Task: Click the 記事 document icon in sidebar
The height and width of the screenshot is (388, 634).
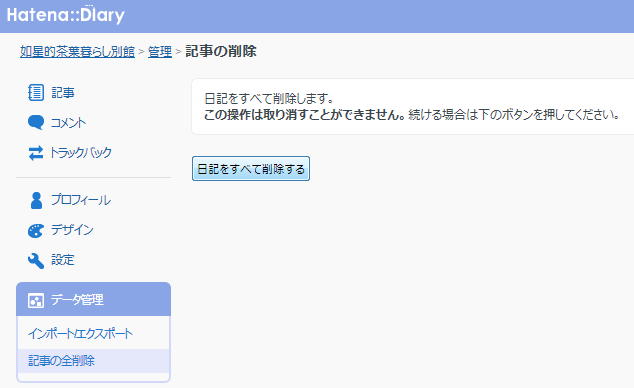Action: 36,93
